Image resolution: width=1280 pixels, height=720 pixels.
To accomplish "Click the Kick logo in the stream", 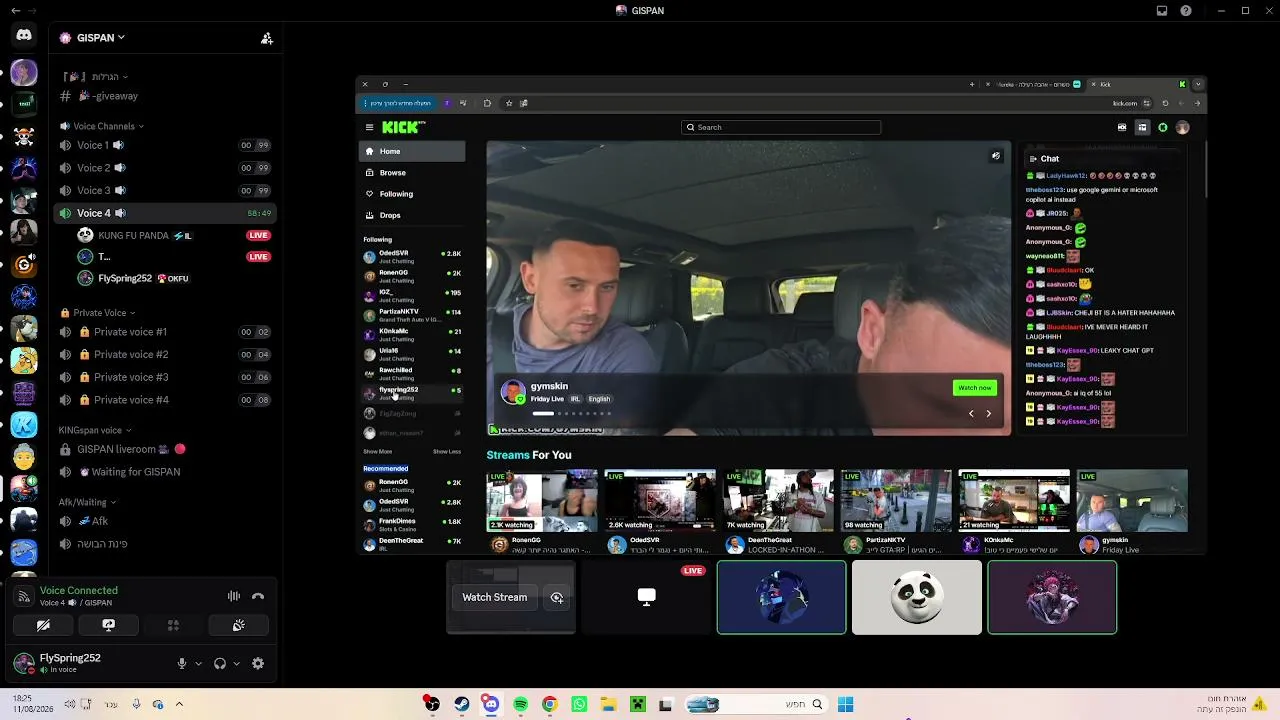I will (x=403, y=127).
